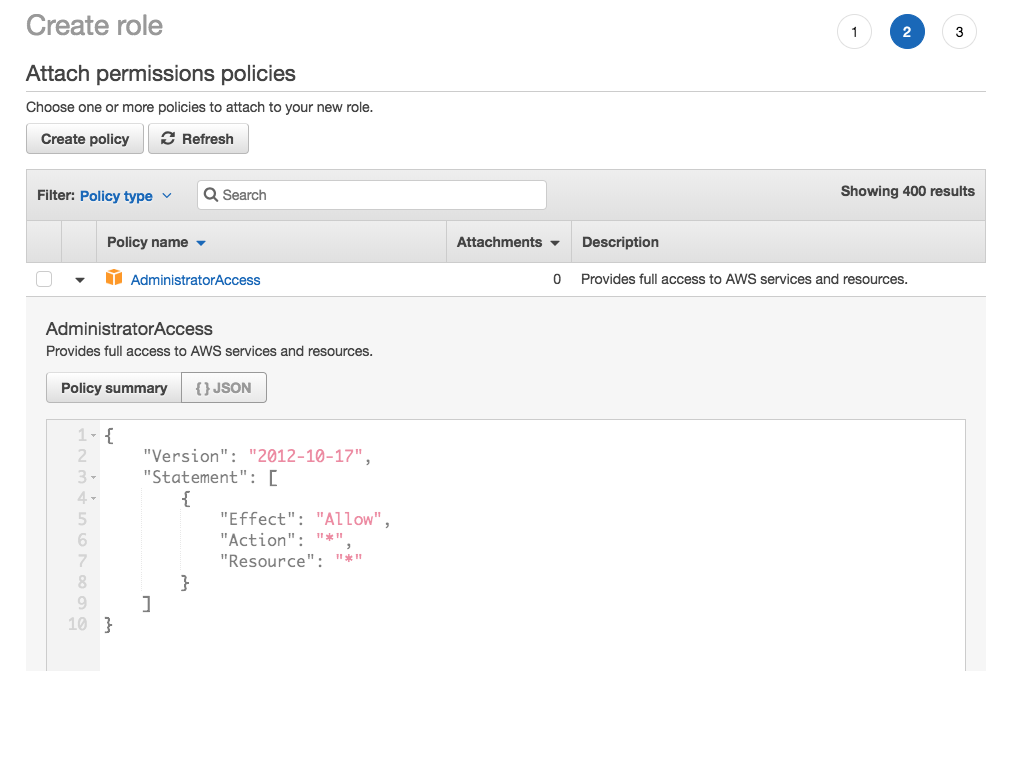1014x760 pixels.
Task: Fold the Statement array at line 3
Action: coord(94,477)
